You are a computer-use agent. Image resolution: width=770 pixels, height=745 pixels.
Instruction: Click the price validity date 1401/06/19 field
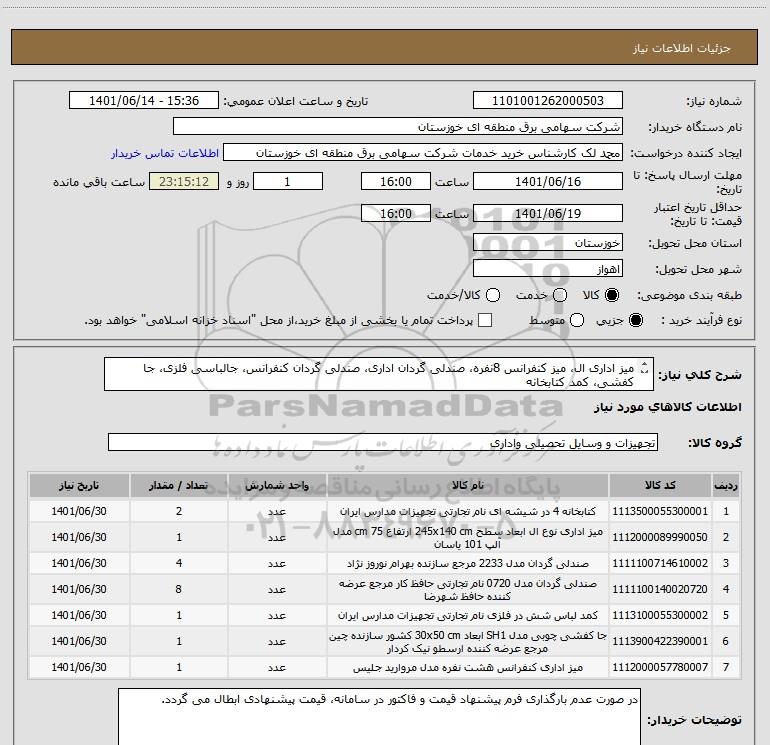pos(546,214)
